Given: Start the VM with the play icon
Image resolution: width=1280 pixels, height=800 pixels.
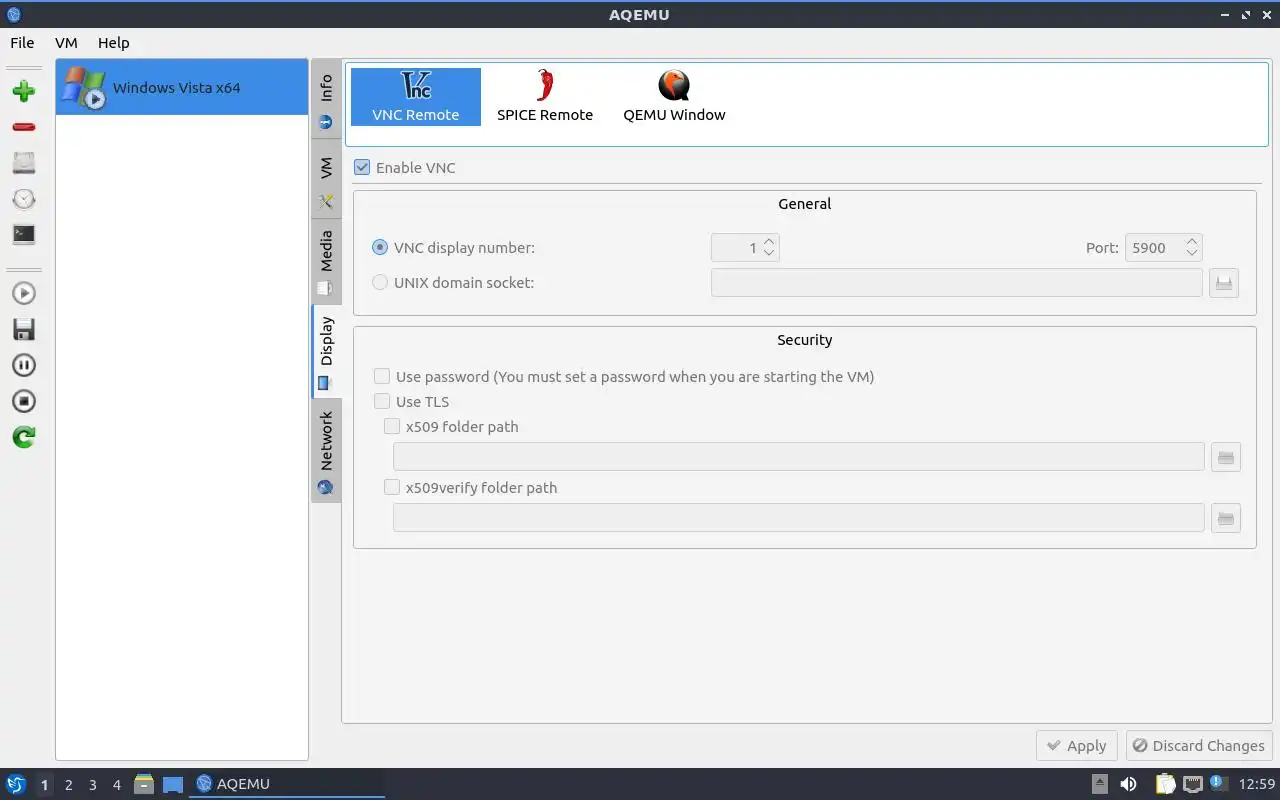Looking at the screenshot, I should point(24,293).
